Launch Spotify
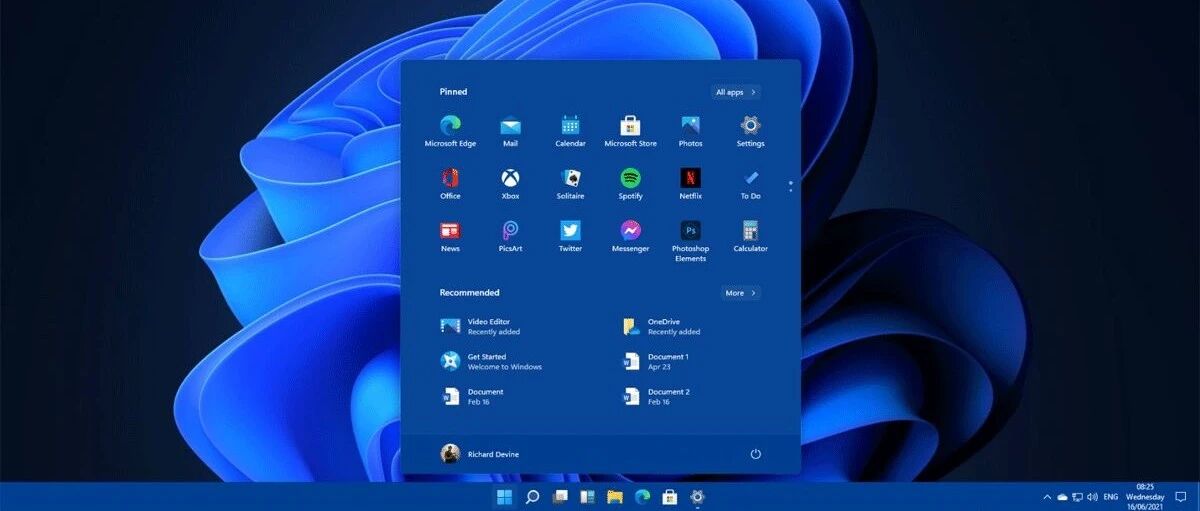Viewport: 1200px width, 511px height. coord(630,184)
